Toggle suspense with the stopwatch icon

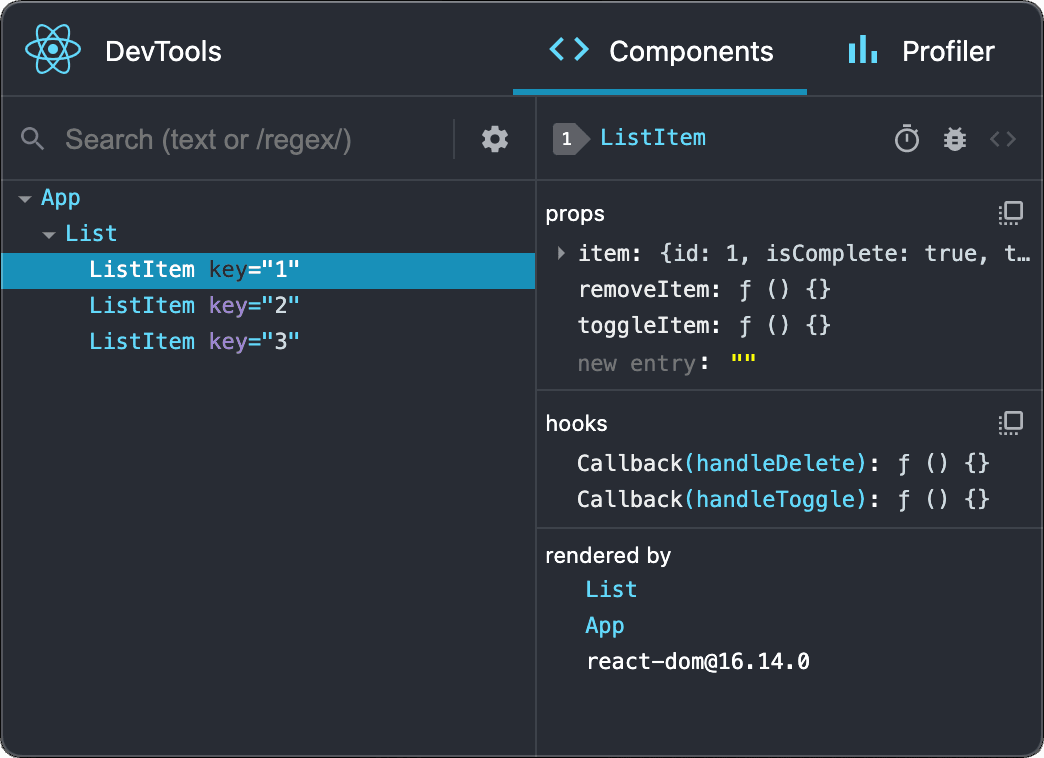(907, 140)
